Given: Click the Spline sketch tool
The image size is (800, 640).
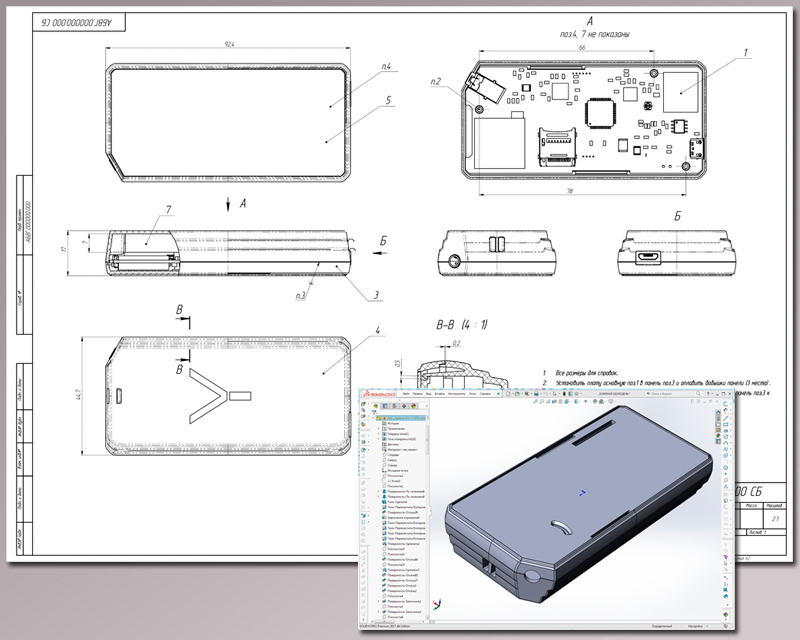Looking at the screenshot, I should coord(726,449).
